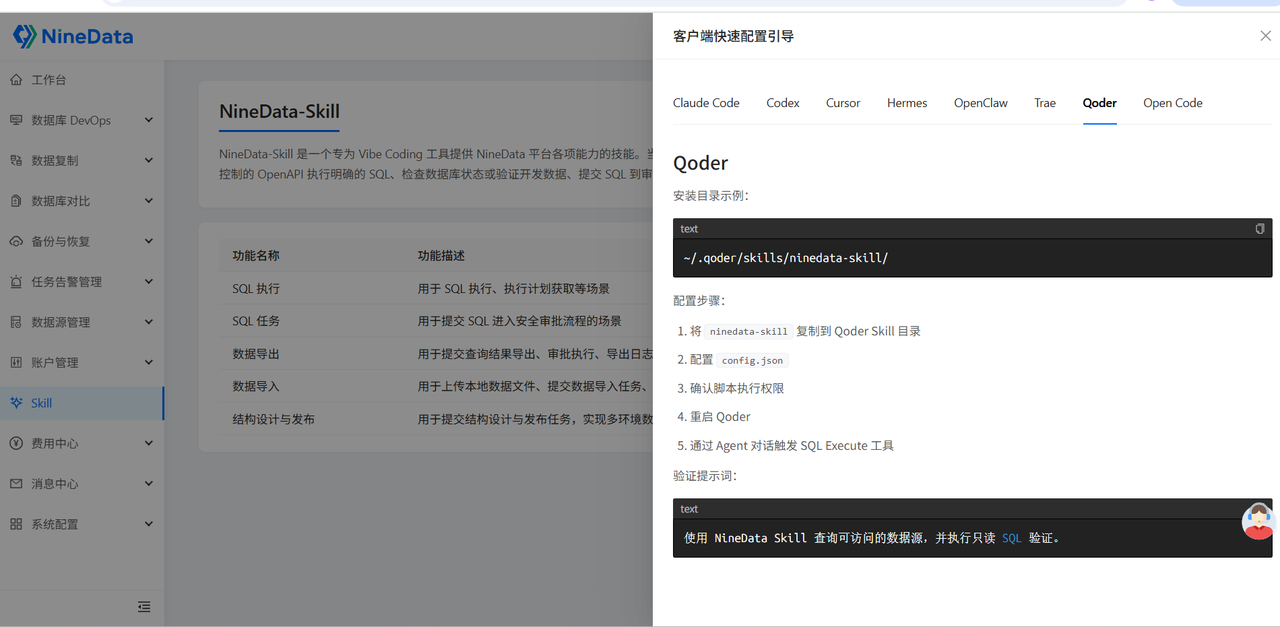Screen dimensions: 1280x627
Task: Switch to the OpenClaw tab
Action: point(981,103)
